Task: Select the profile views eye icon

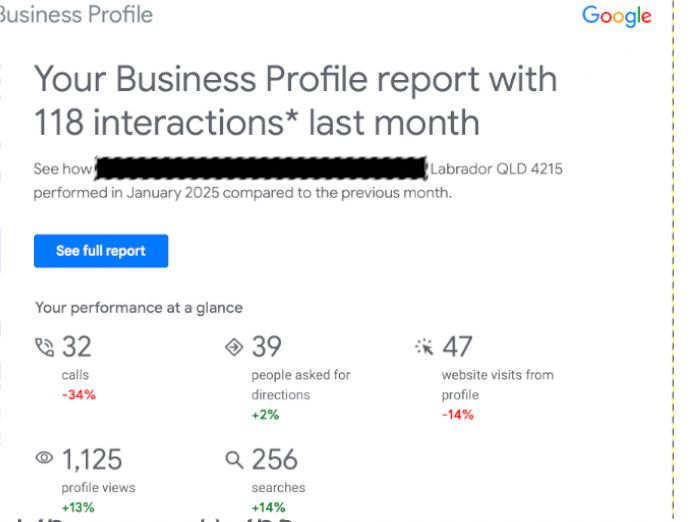Action: click(x=44, y=457)
